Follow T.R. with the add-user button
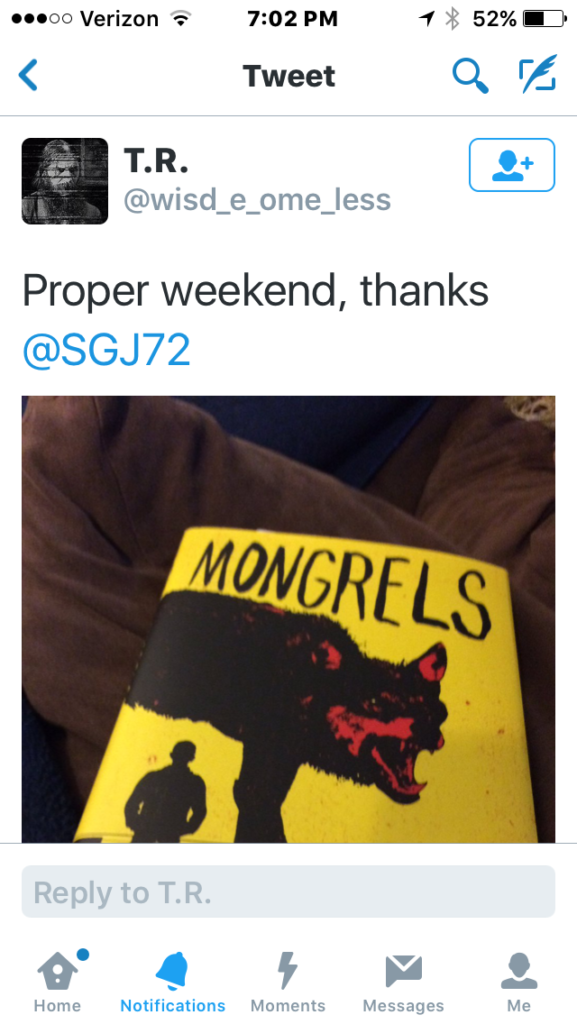The image size is (577, 1024). (512, 165)
